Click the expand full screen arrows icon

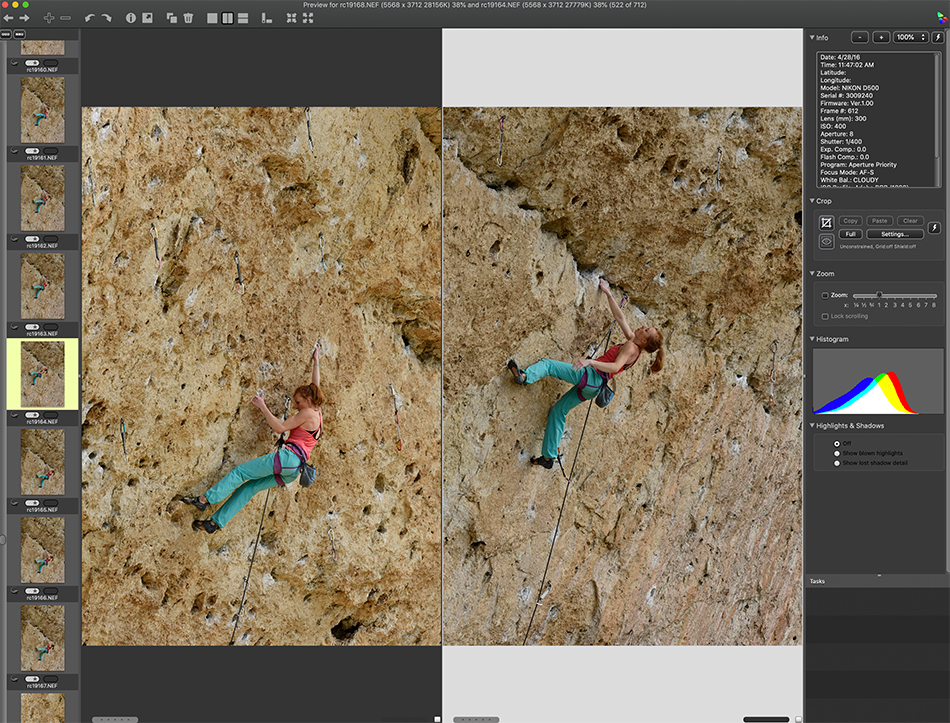308,18
